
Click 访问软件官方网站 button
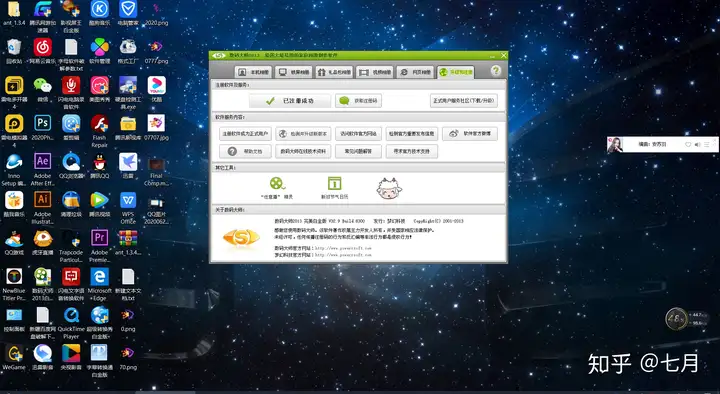[359, 134]
